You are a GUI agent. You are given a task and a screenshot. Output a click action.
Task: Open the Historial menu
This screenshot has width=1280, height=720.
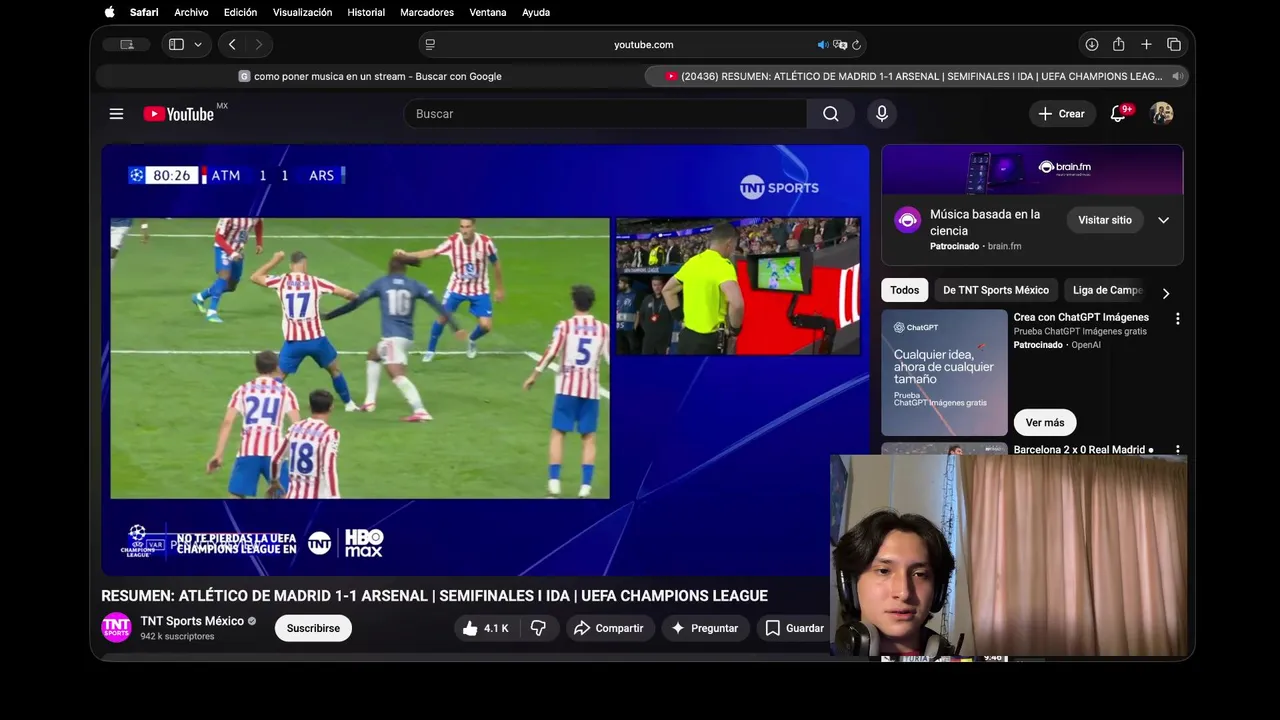(366, 12)
